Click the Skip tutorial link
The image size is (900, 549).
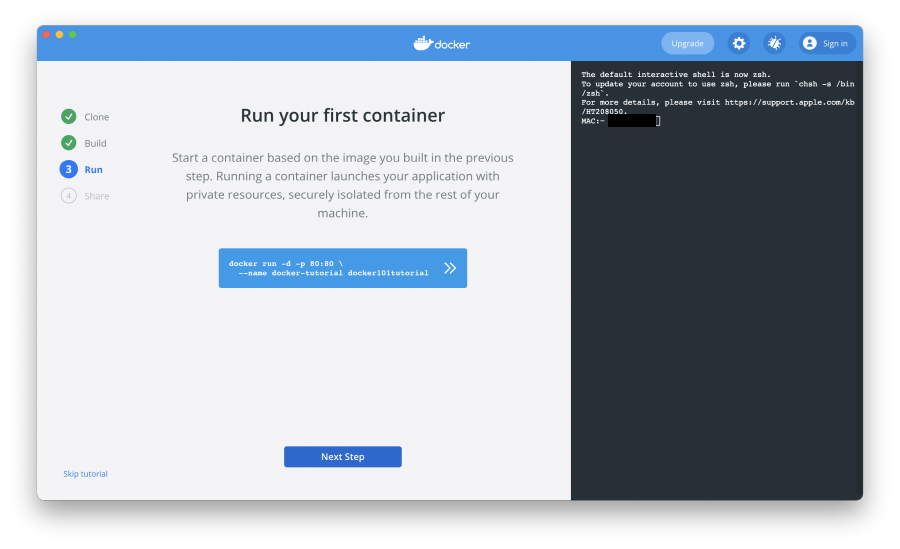pyautogui.click(x=85, y=474)
